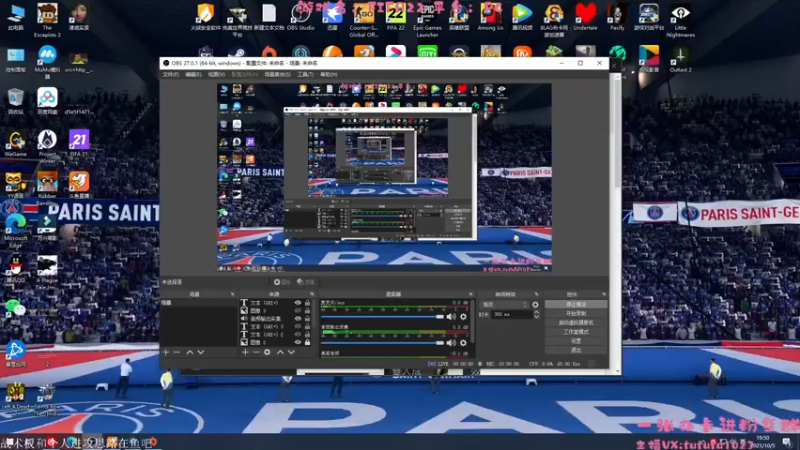This screenshot has width=800, height=450.
Task: Open Outlast 2 desktop icon
Action: [x=680, y=59]
